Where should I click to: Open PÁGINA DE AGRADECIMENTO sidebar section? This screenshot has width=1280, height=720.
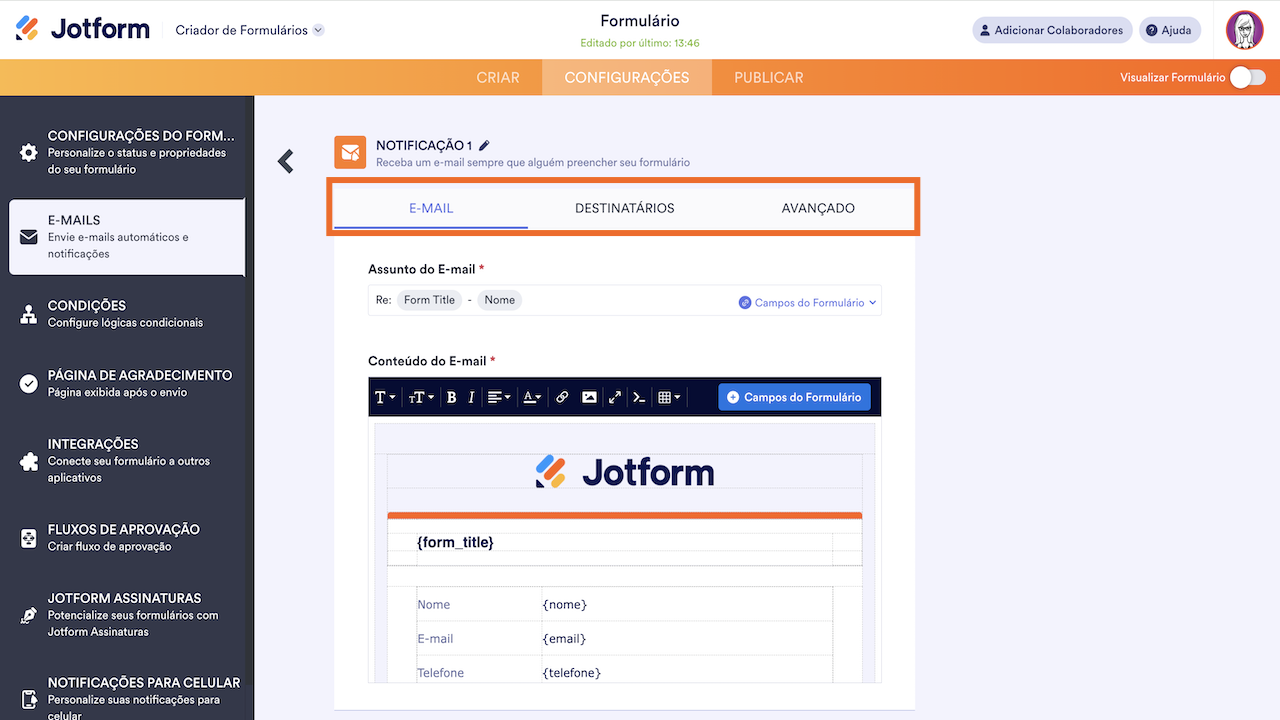click(127, 383)
